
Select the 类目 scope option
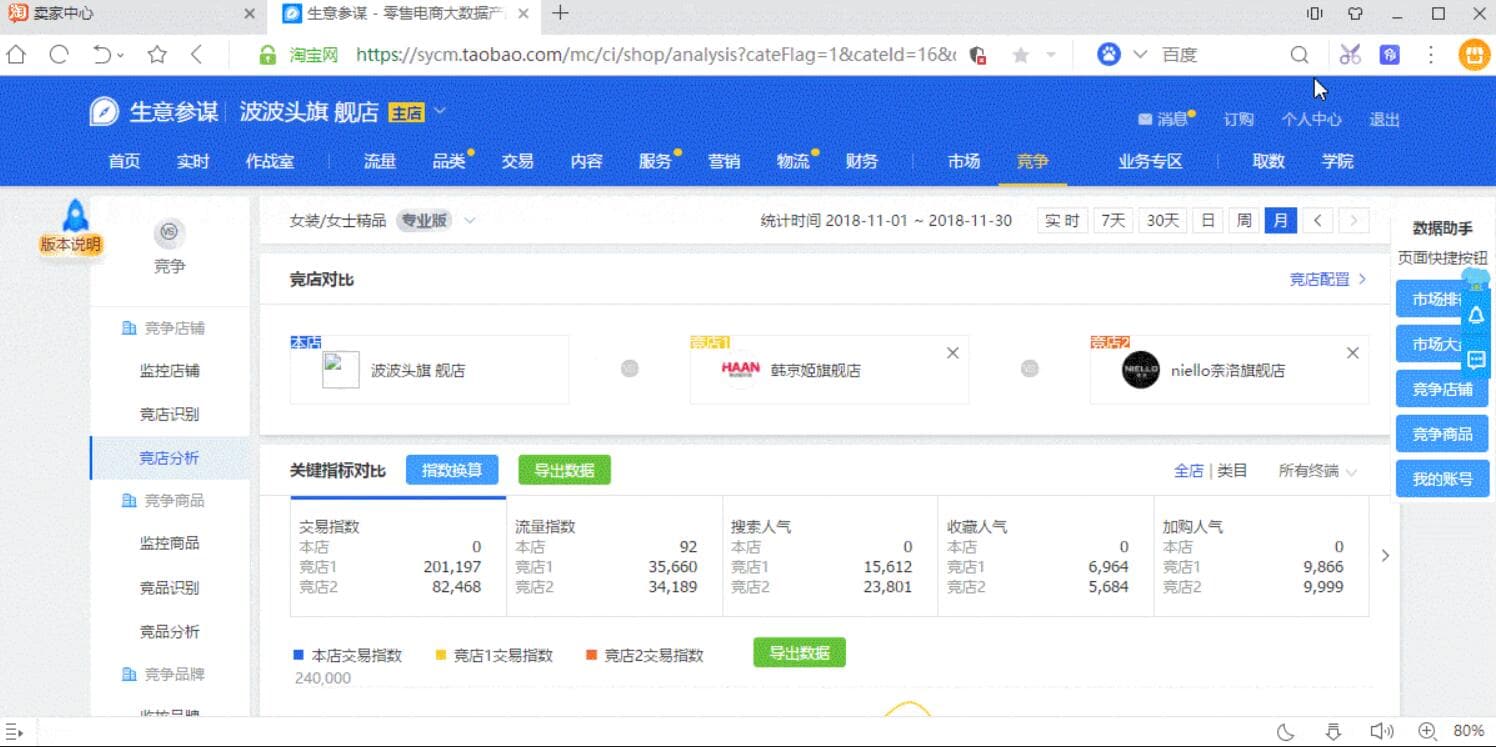[1232, 470]
